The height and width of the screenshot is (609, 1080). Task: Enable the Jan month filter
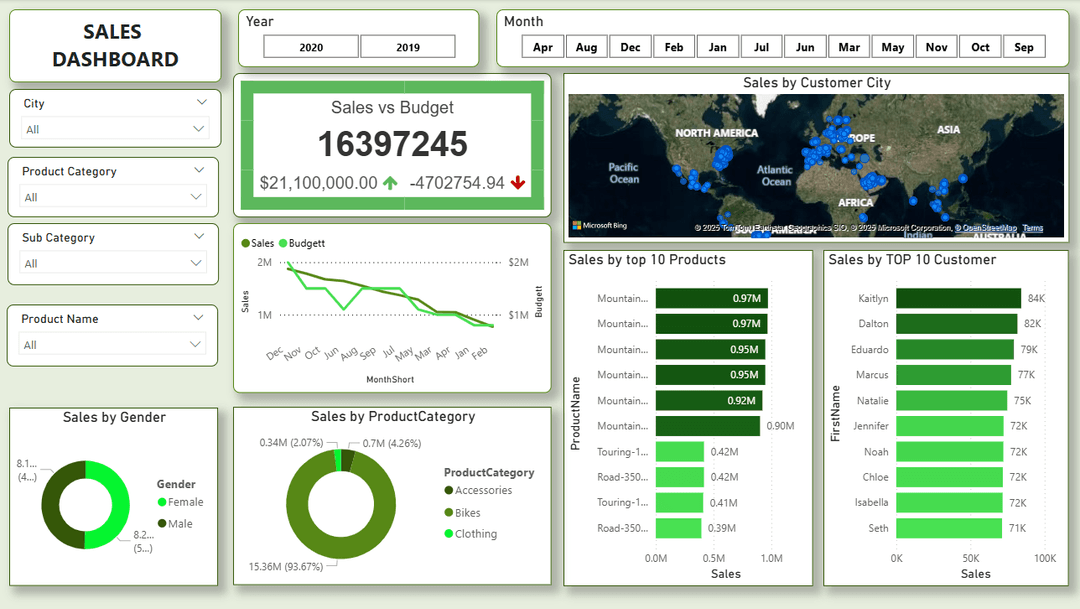click(x=717, y=46)
